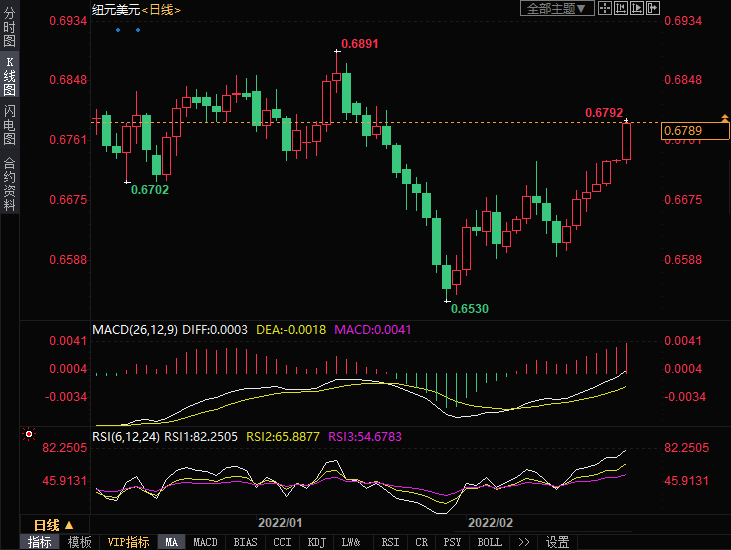Screen dimensions: 731x550
Task: Click the play-forward range icon at top right
Action: click(x=638, y=8)
